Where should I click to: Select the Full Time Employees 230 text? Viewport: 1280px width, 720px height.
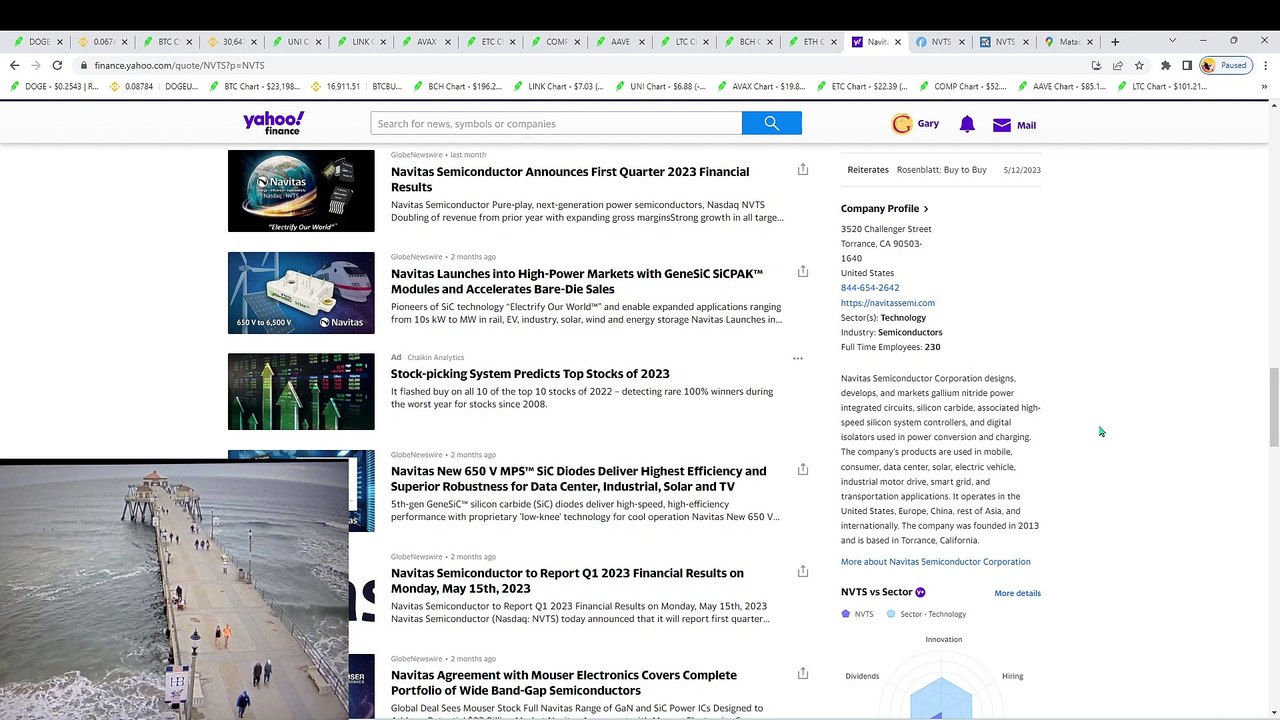coord(890,347)
